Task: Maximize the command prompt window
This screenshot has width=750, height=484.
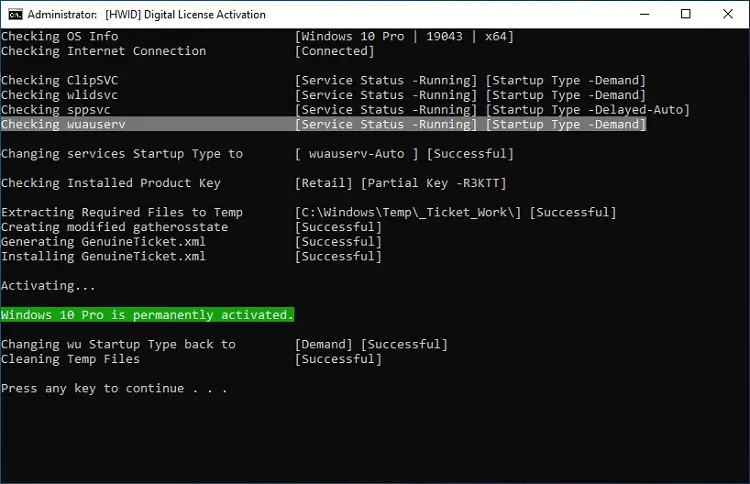Action: (x=685, y=14)
